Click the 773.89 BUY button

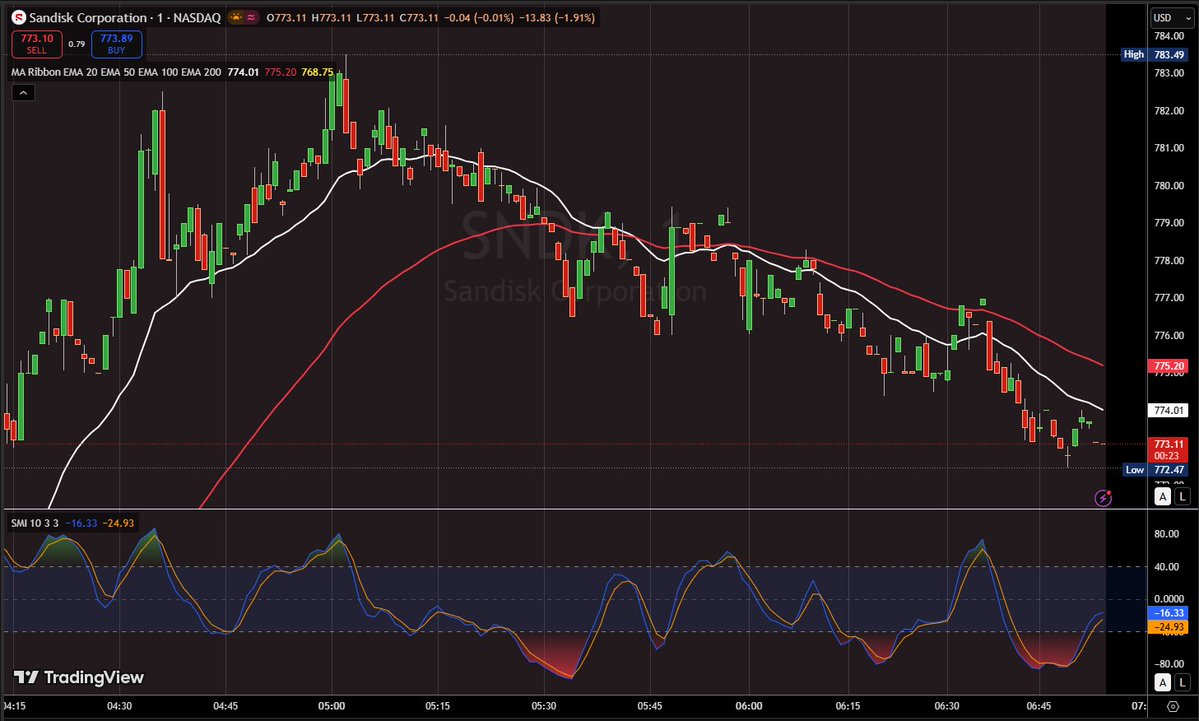click(116, 44)
